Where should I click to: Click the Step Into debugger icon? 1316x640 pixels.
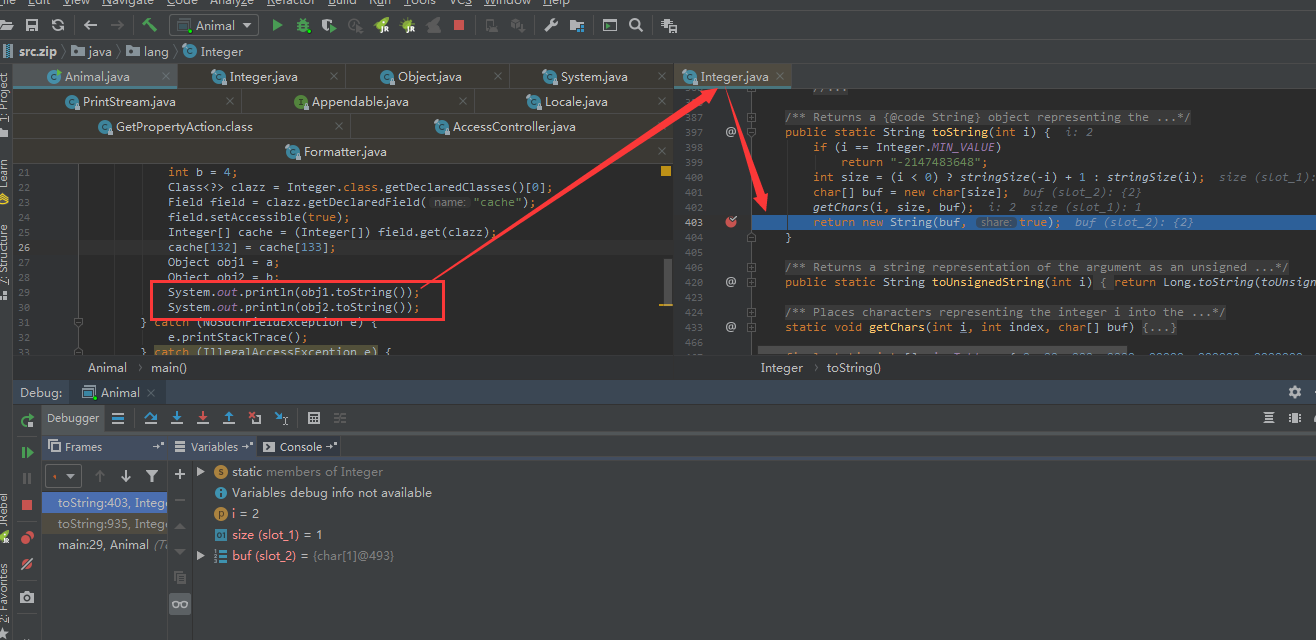pos(177,418)
